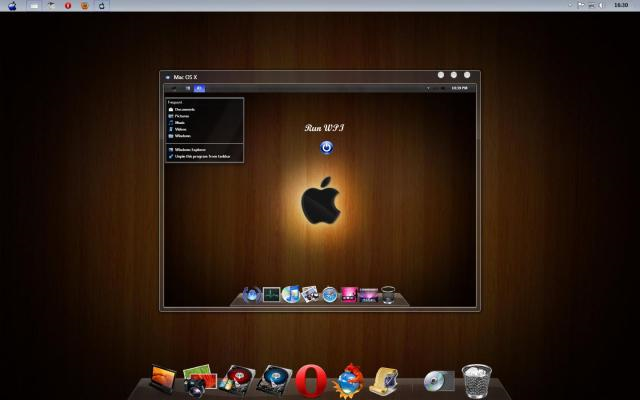640x400 pixels.
Task: Launch Opera from the bottom dock
Action: coord(311,381)
